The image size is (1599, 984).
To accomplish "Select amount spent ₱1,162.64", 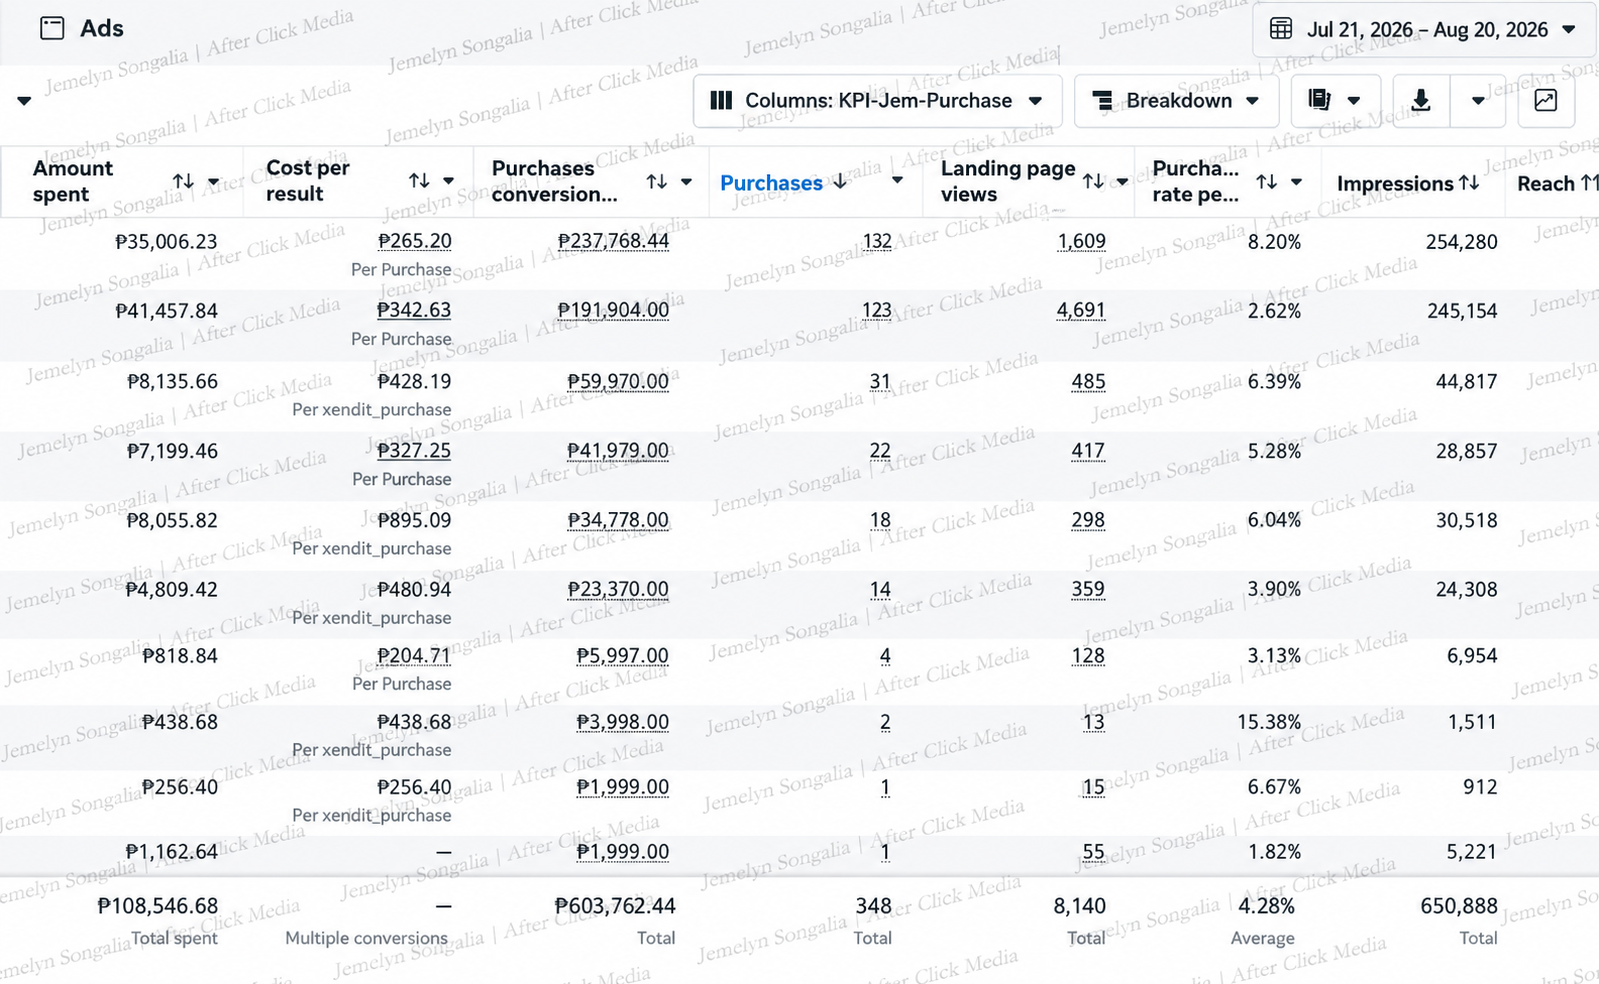I will click(171, 852).
